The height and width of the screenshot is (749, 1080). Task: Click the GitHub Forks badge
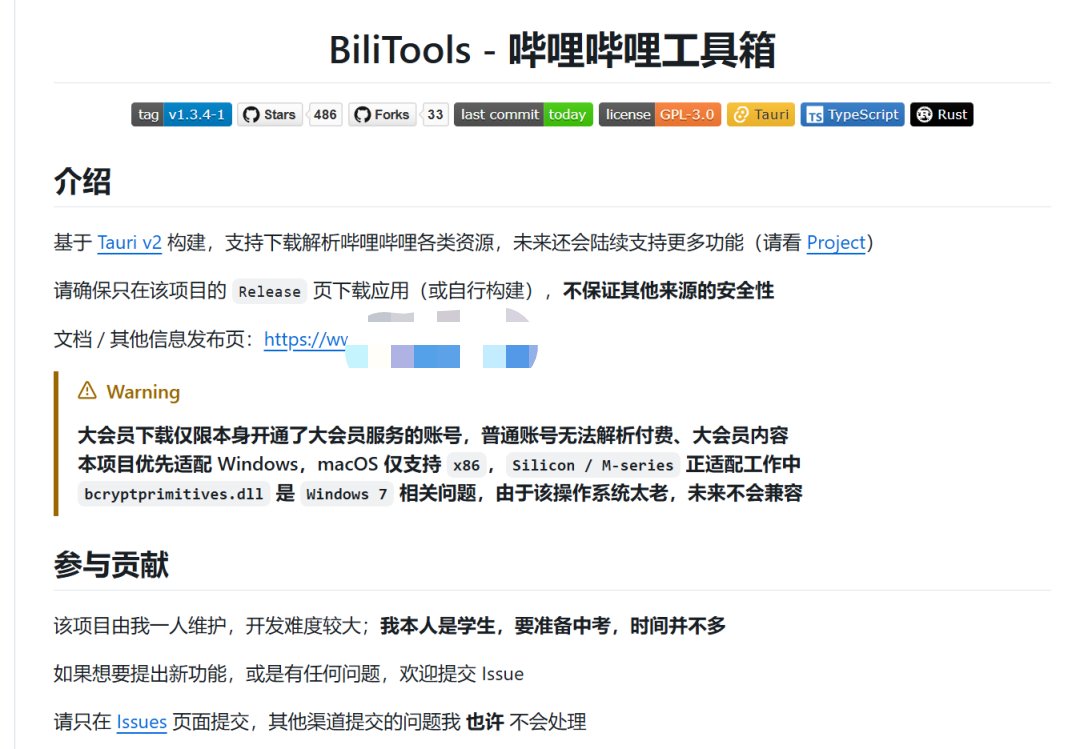(x=382, y=114)
